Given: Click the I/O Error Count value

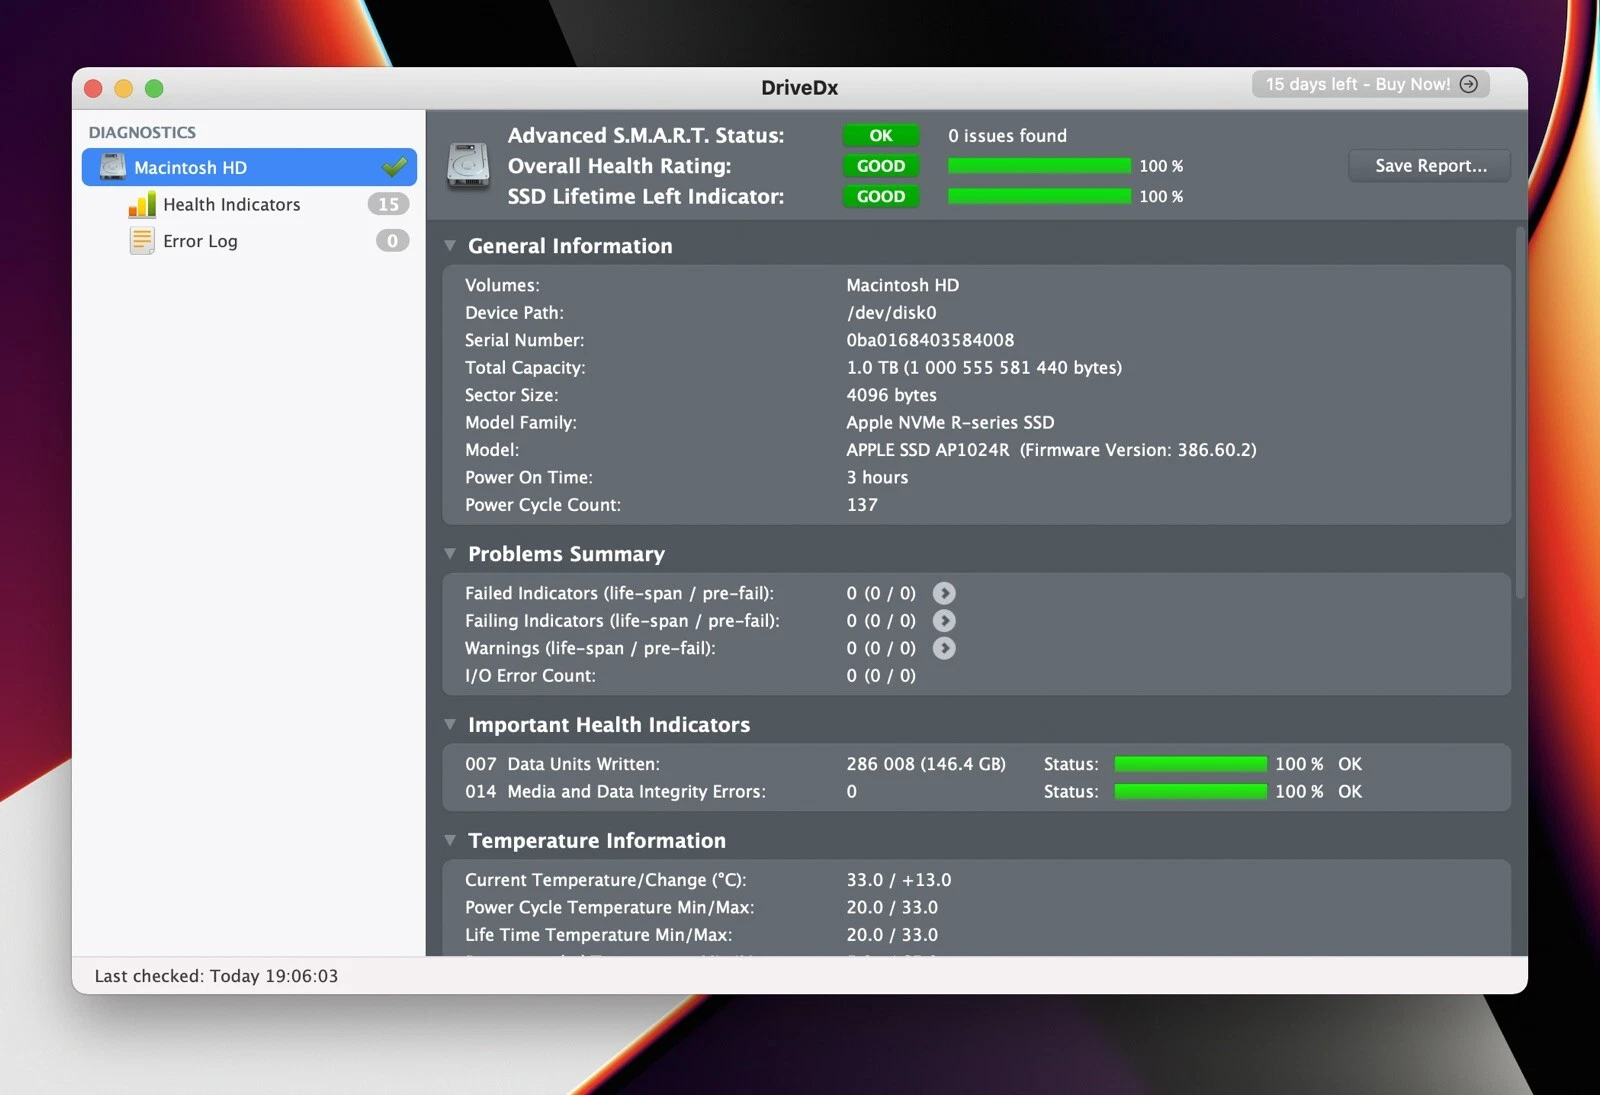Looking at the screenshot, I should (x=881, y=676).
